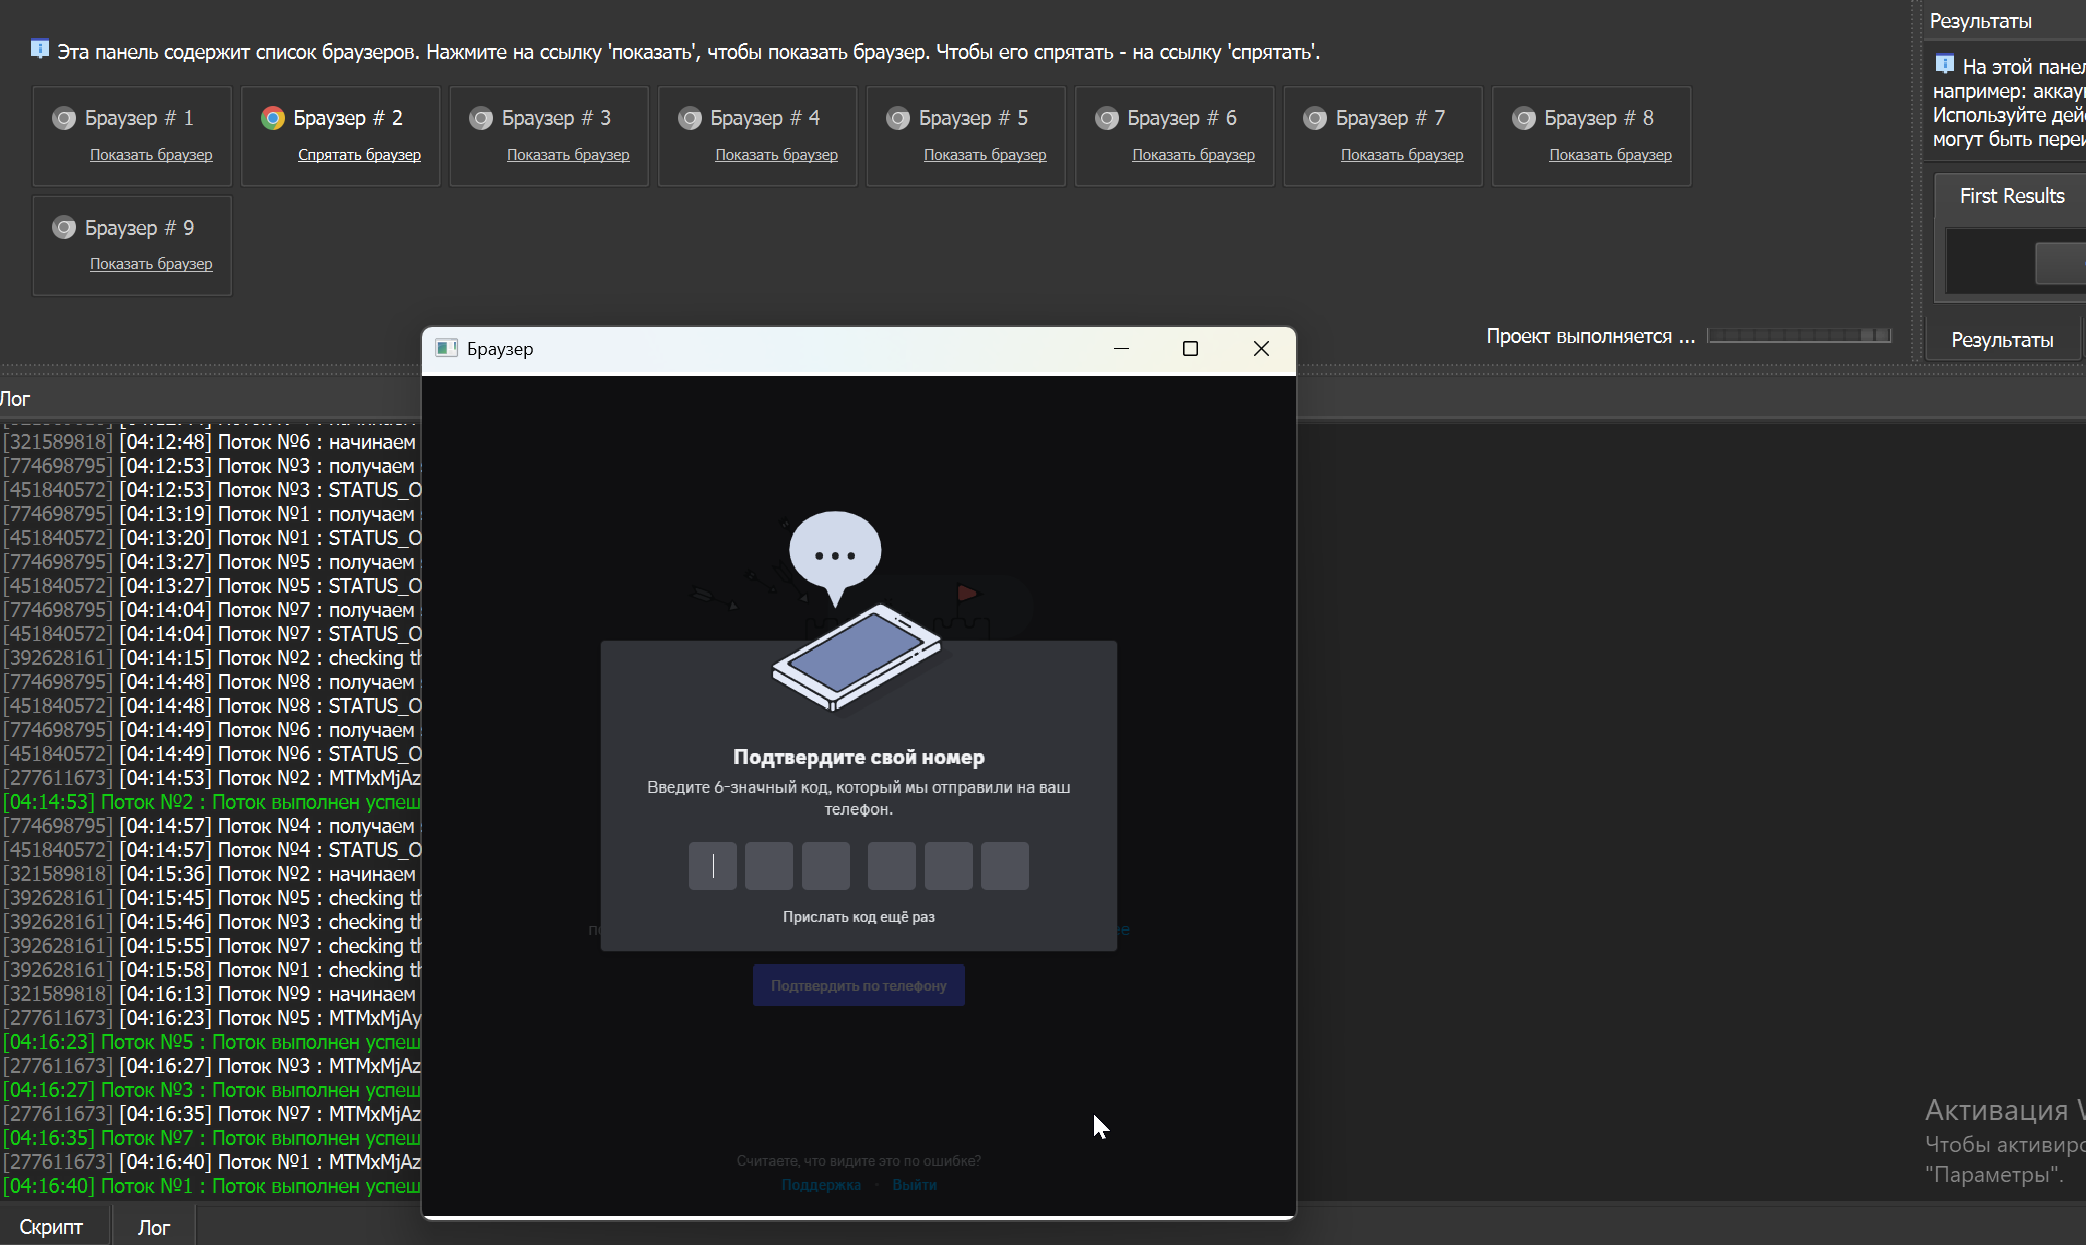Click the info icon beside the browser list description

(x=40, y=49)
